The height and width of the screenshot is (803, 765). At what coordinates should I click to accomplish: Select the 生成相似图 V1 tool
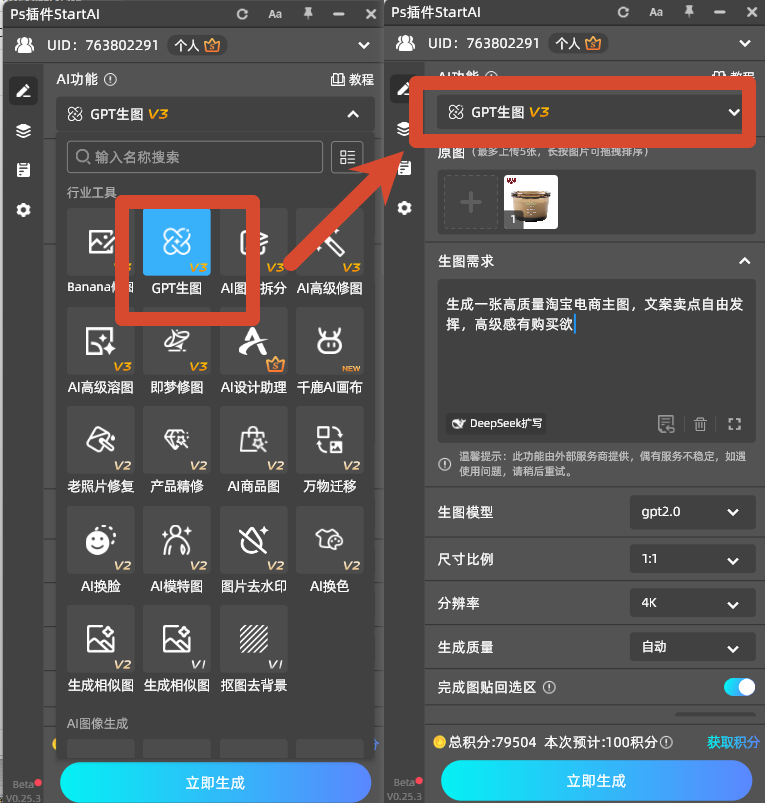coord(177,639)
